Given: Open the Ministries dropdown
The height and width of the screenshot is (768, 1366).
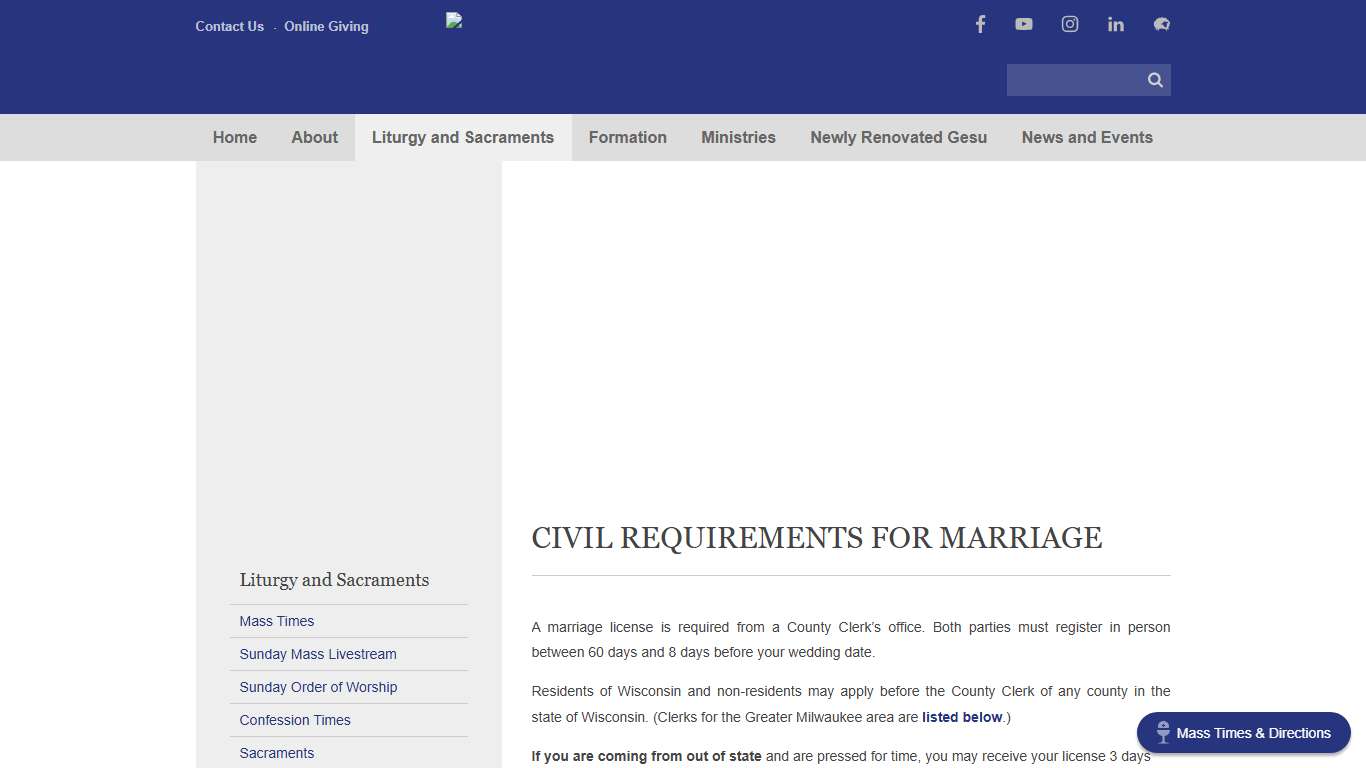Looking at the screenshot, I should click(x=738, y=137).
